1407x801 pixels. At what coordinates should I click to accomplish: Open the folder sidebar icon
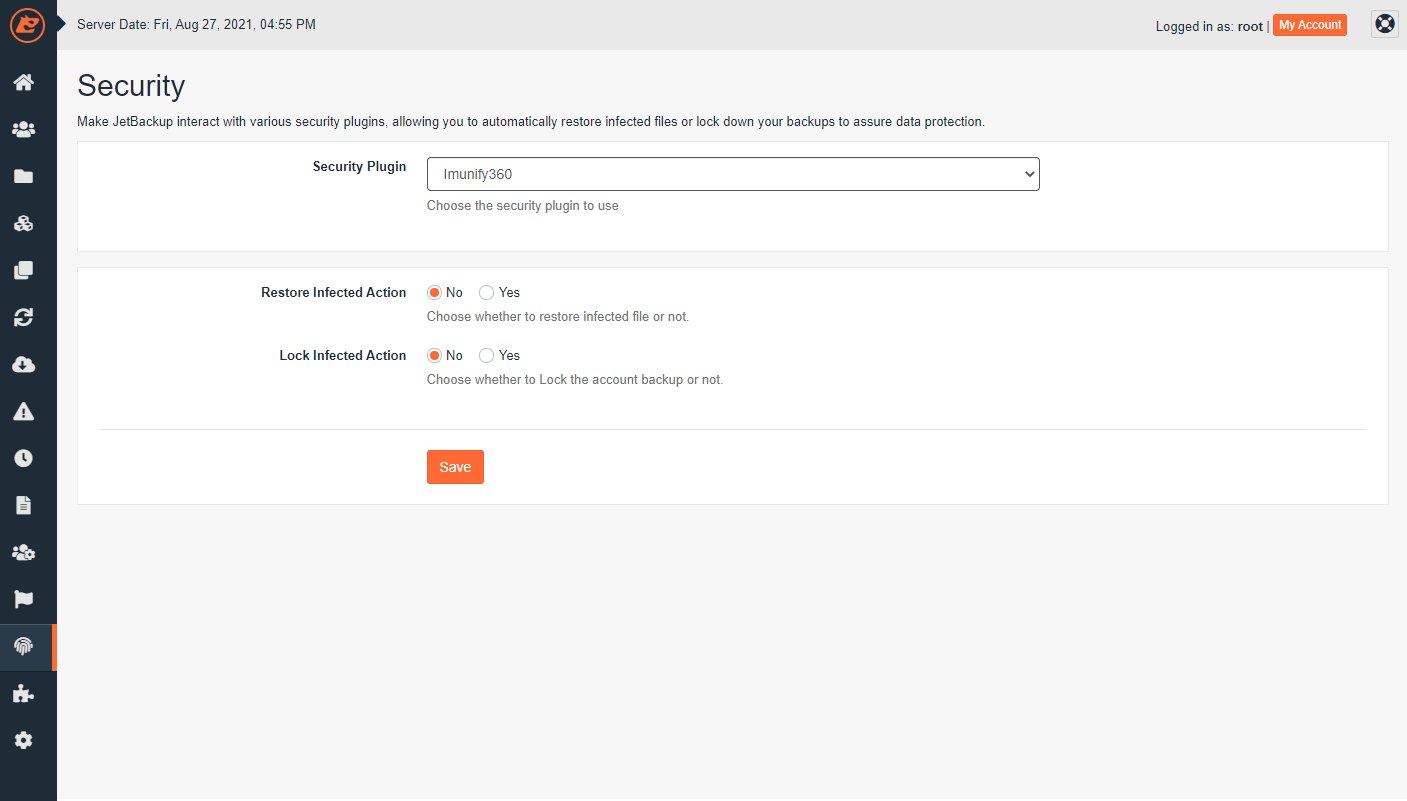tap(23, 176)
